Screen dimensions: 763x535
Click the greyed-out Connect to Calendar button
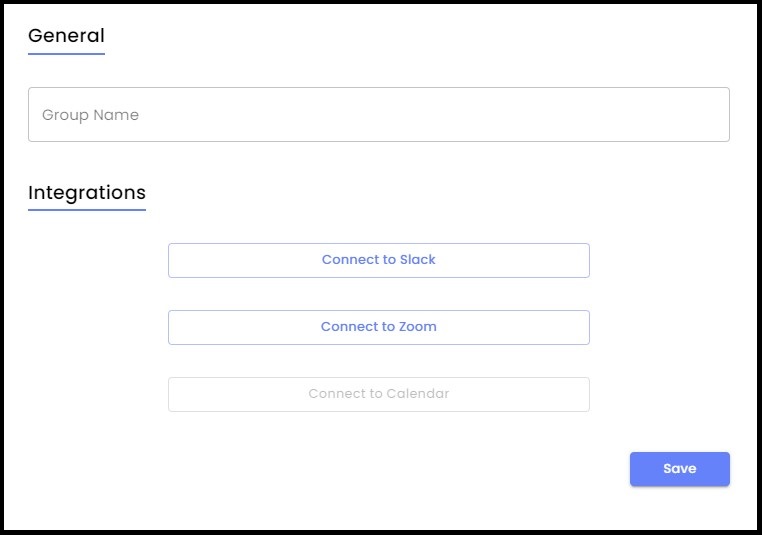point(379,394)
